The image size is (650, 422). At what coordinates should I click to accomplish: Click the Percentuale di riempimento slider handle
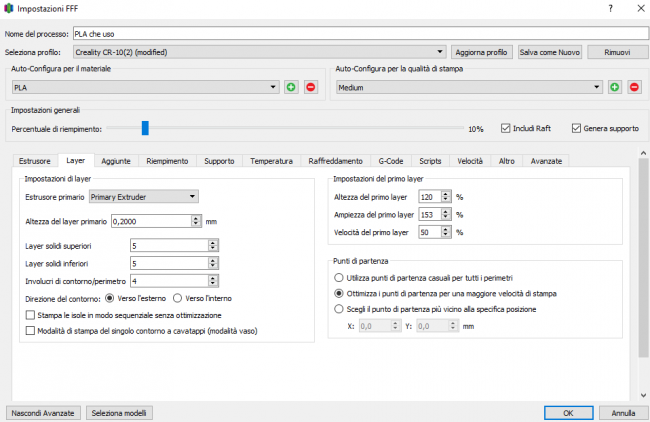(145, 128)
